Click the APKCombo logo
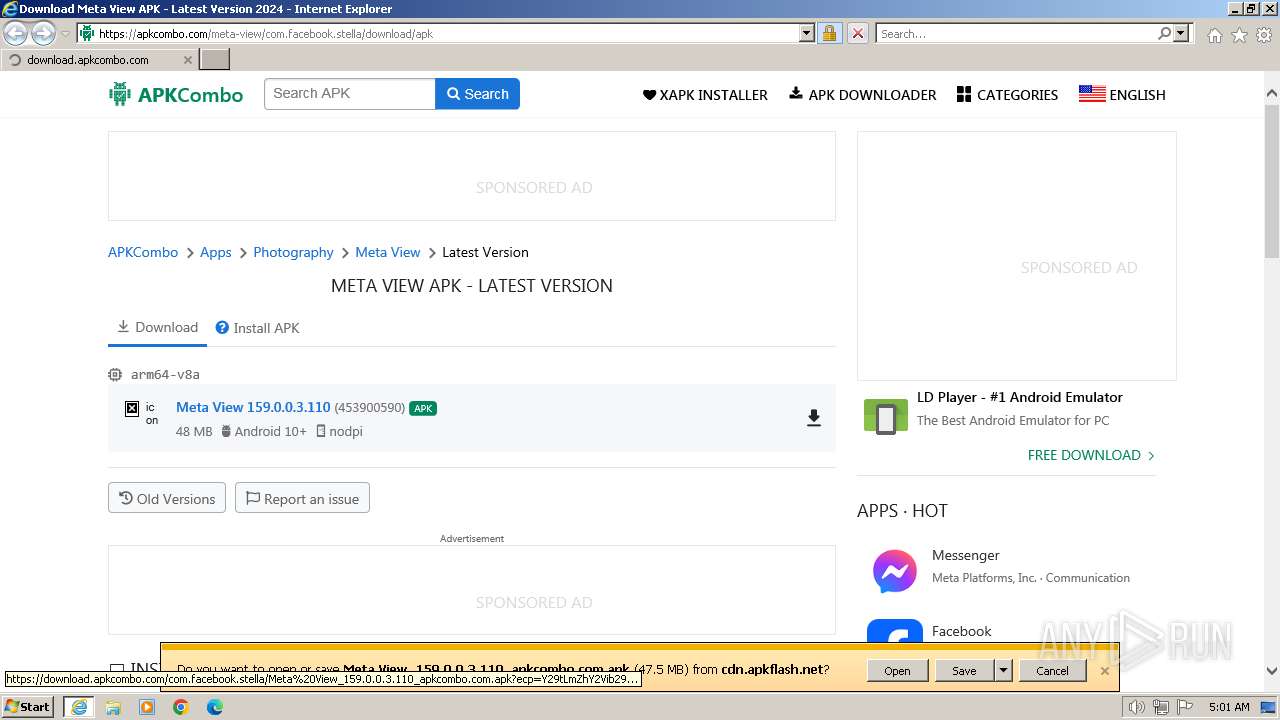 [x=176, y=95]
